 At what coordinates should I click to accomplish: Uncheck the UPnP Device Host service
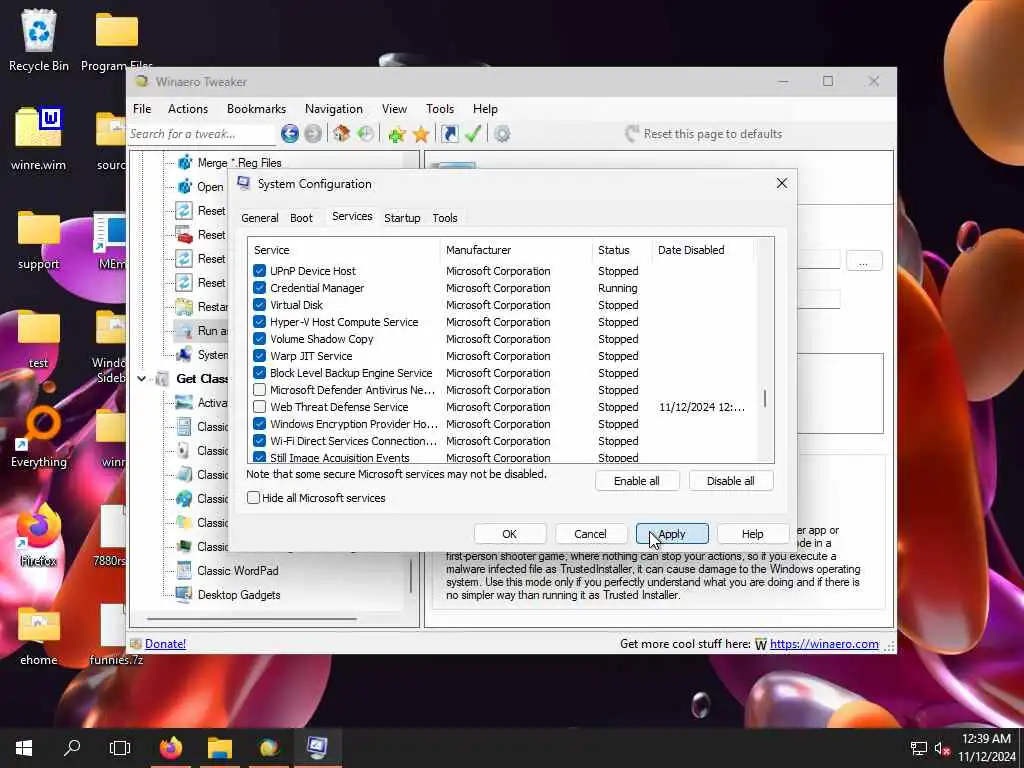(259, 271)
